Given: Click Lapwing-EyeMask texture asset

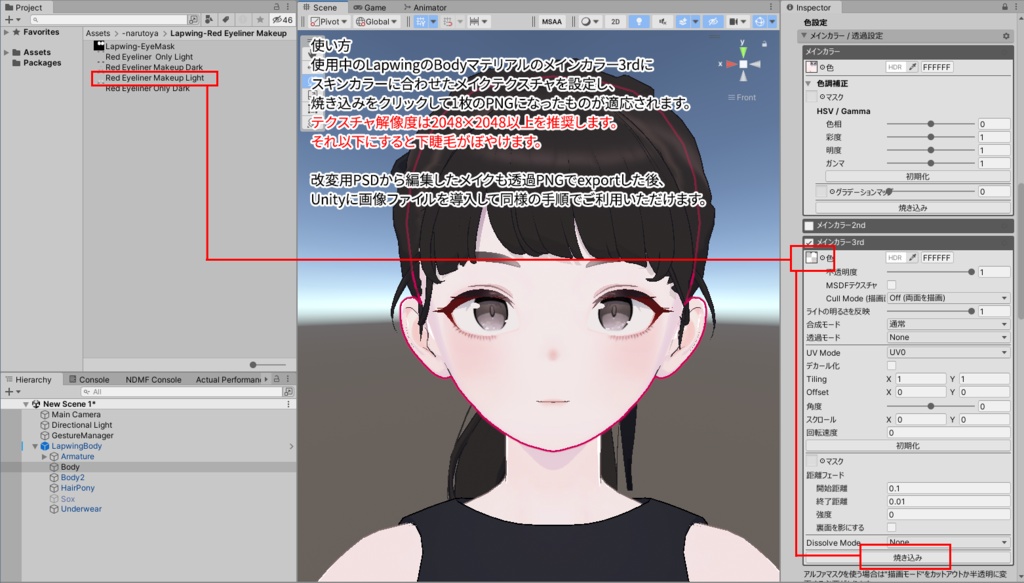Looking at the screenshot, I should (x=140, y=46).
